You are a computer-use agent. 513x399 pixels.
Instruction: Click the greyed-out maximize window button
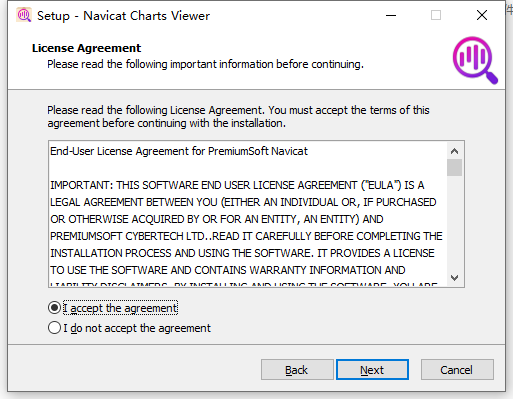(436, 15)
